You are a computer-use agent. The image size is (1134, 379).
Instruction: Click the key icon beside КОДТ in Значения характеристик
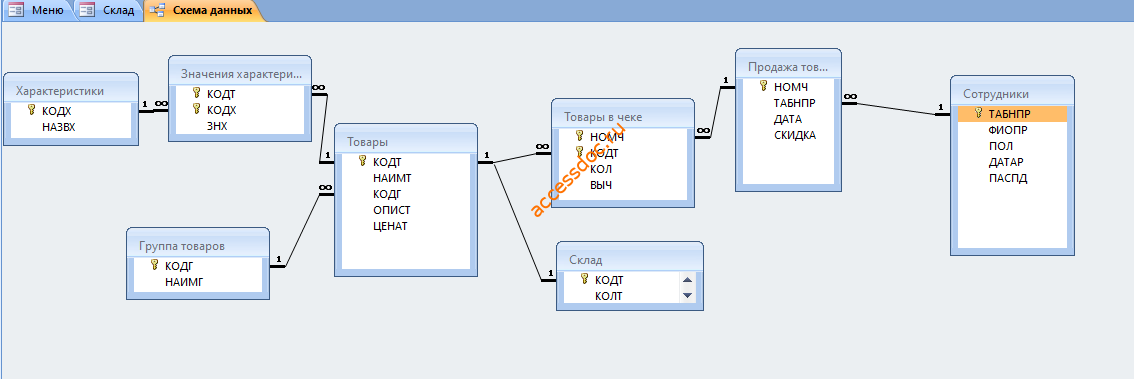click(197, 93)
